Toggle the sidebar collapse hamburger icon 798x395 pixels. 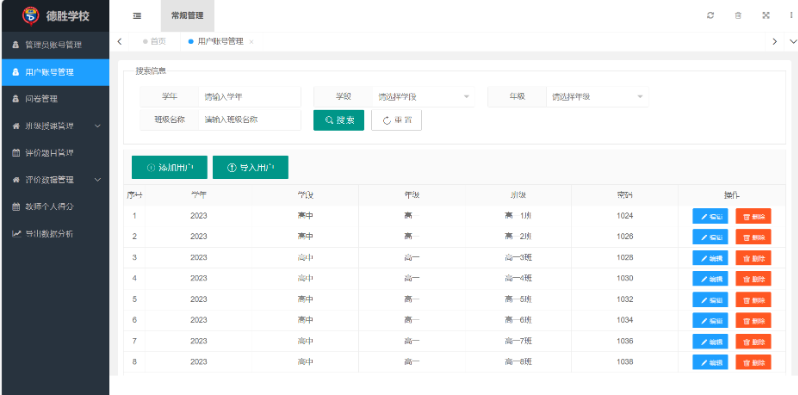coord(137,16)
